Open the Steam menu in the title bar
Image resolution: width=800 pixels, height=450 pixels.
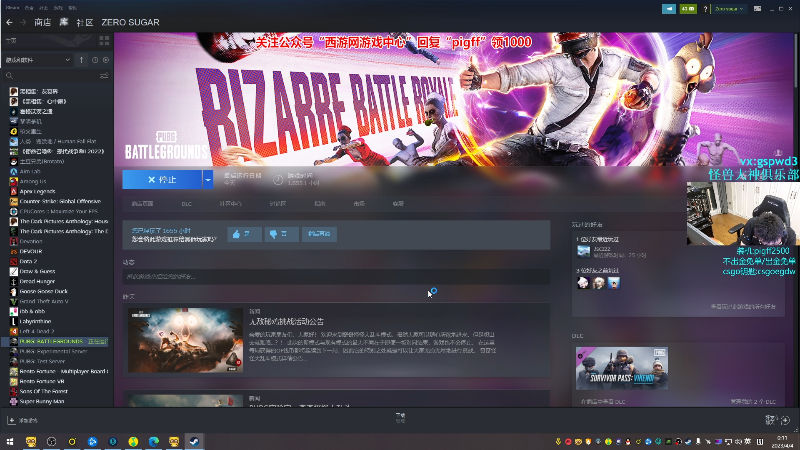12,8
